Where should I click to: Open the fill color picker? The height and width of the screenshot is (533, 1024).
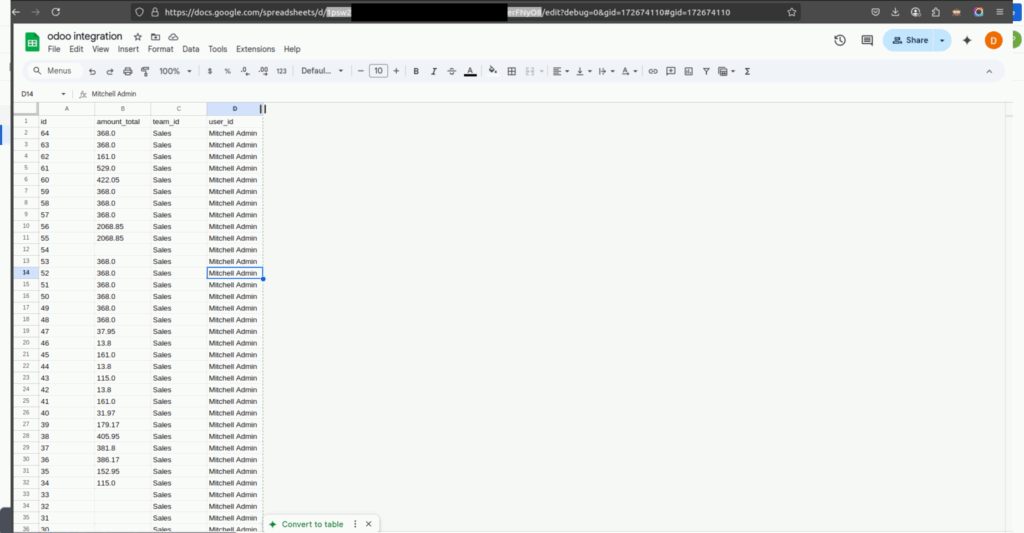493,71
